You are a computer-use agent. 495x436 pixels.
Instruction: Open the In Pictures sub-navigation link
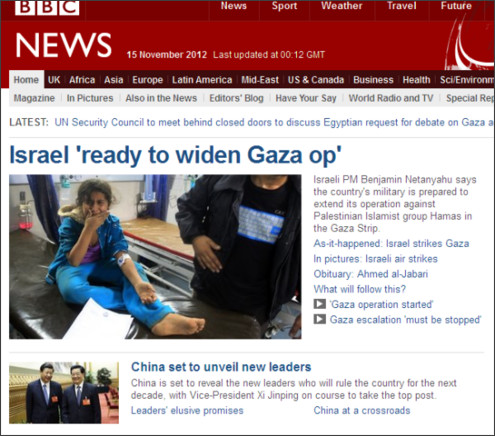pos(90,98)
